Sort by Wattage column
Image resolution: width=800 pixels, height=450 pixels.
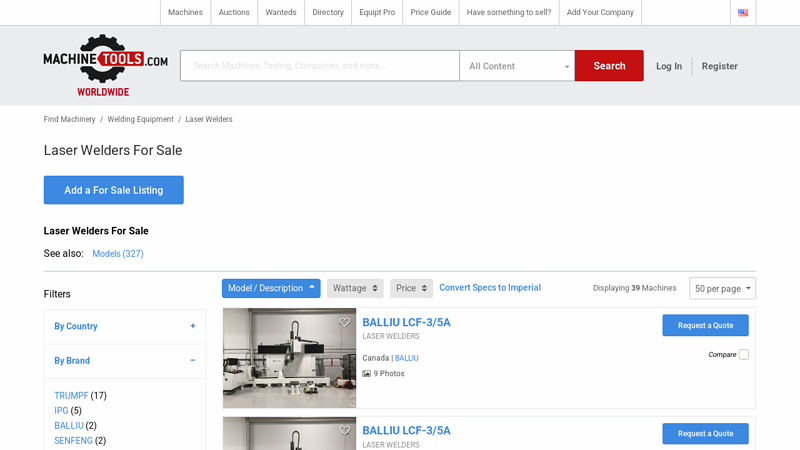(355, 288)
